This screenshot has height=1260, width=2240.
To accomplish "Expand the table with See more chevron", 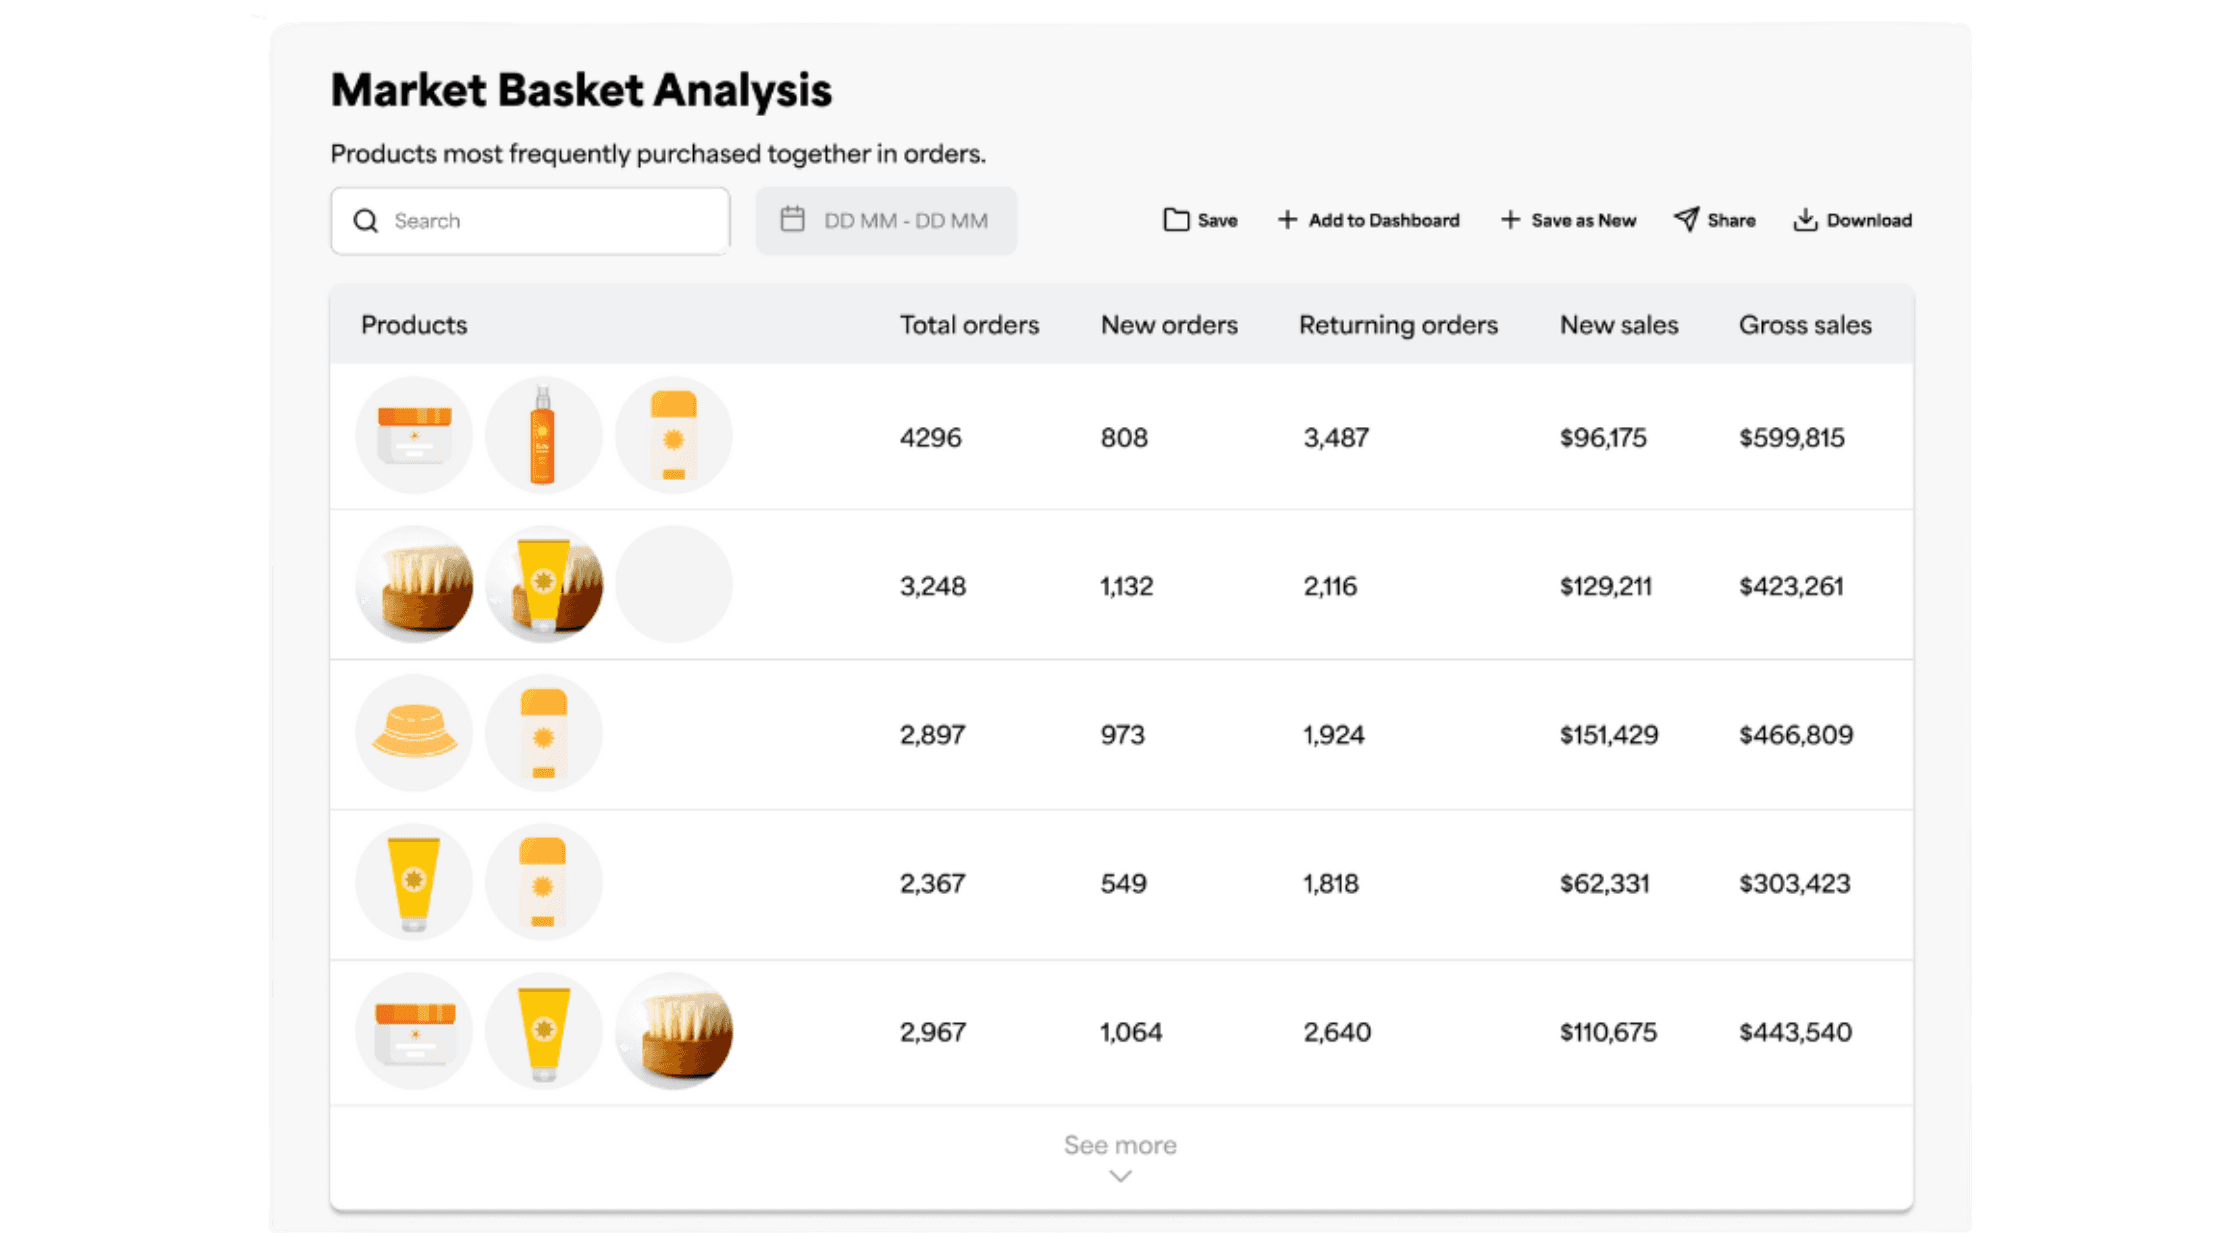I will (x=1120, y=1176).
